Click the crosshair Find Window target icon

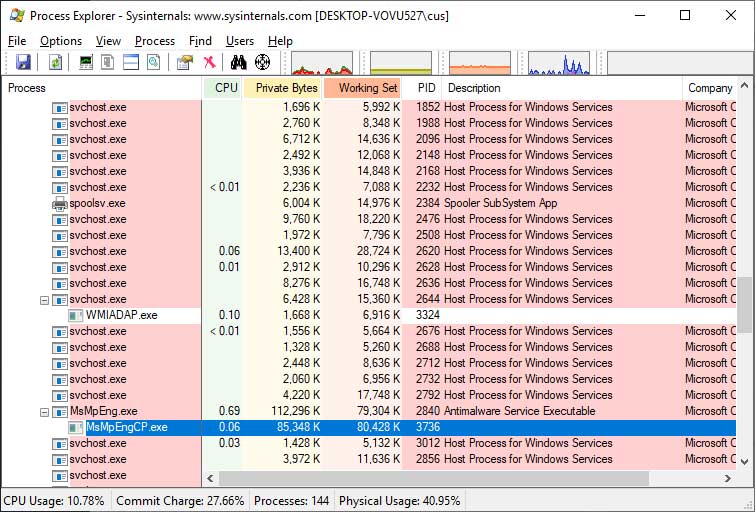(263, 62)
